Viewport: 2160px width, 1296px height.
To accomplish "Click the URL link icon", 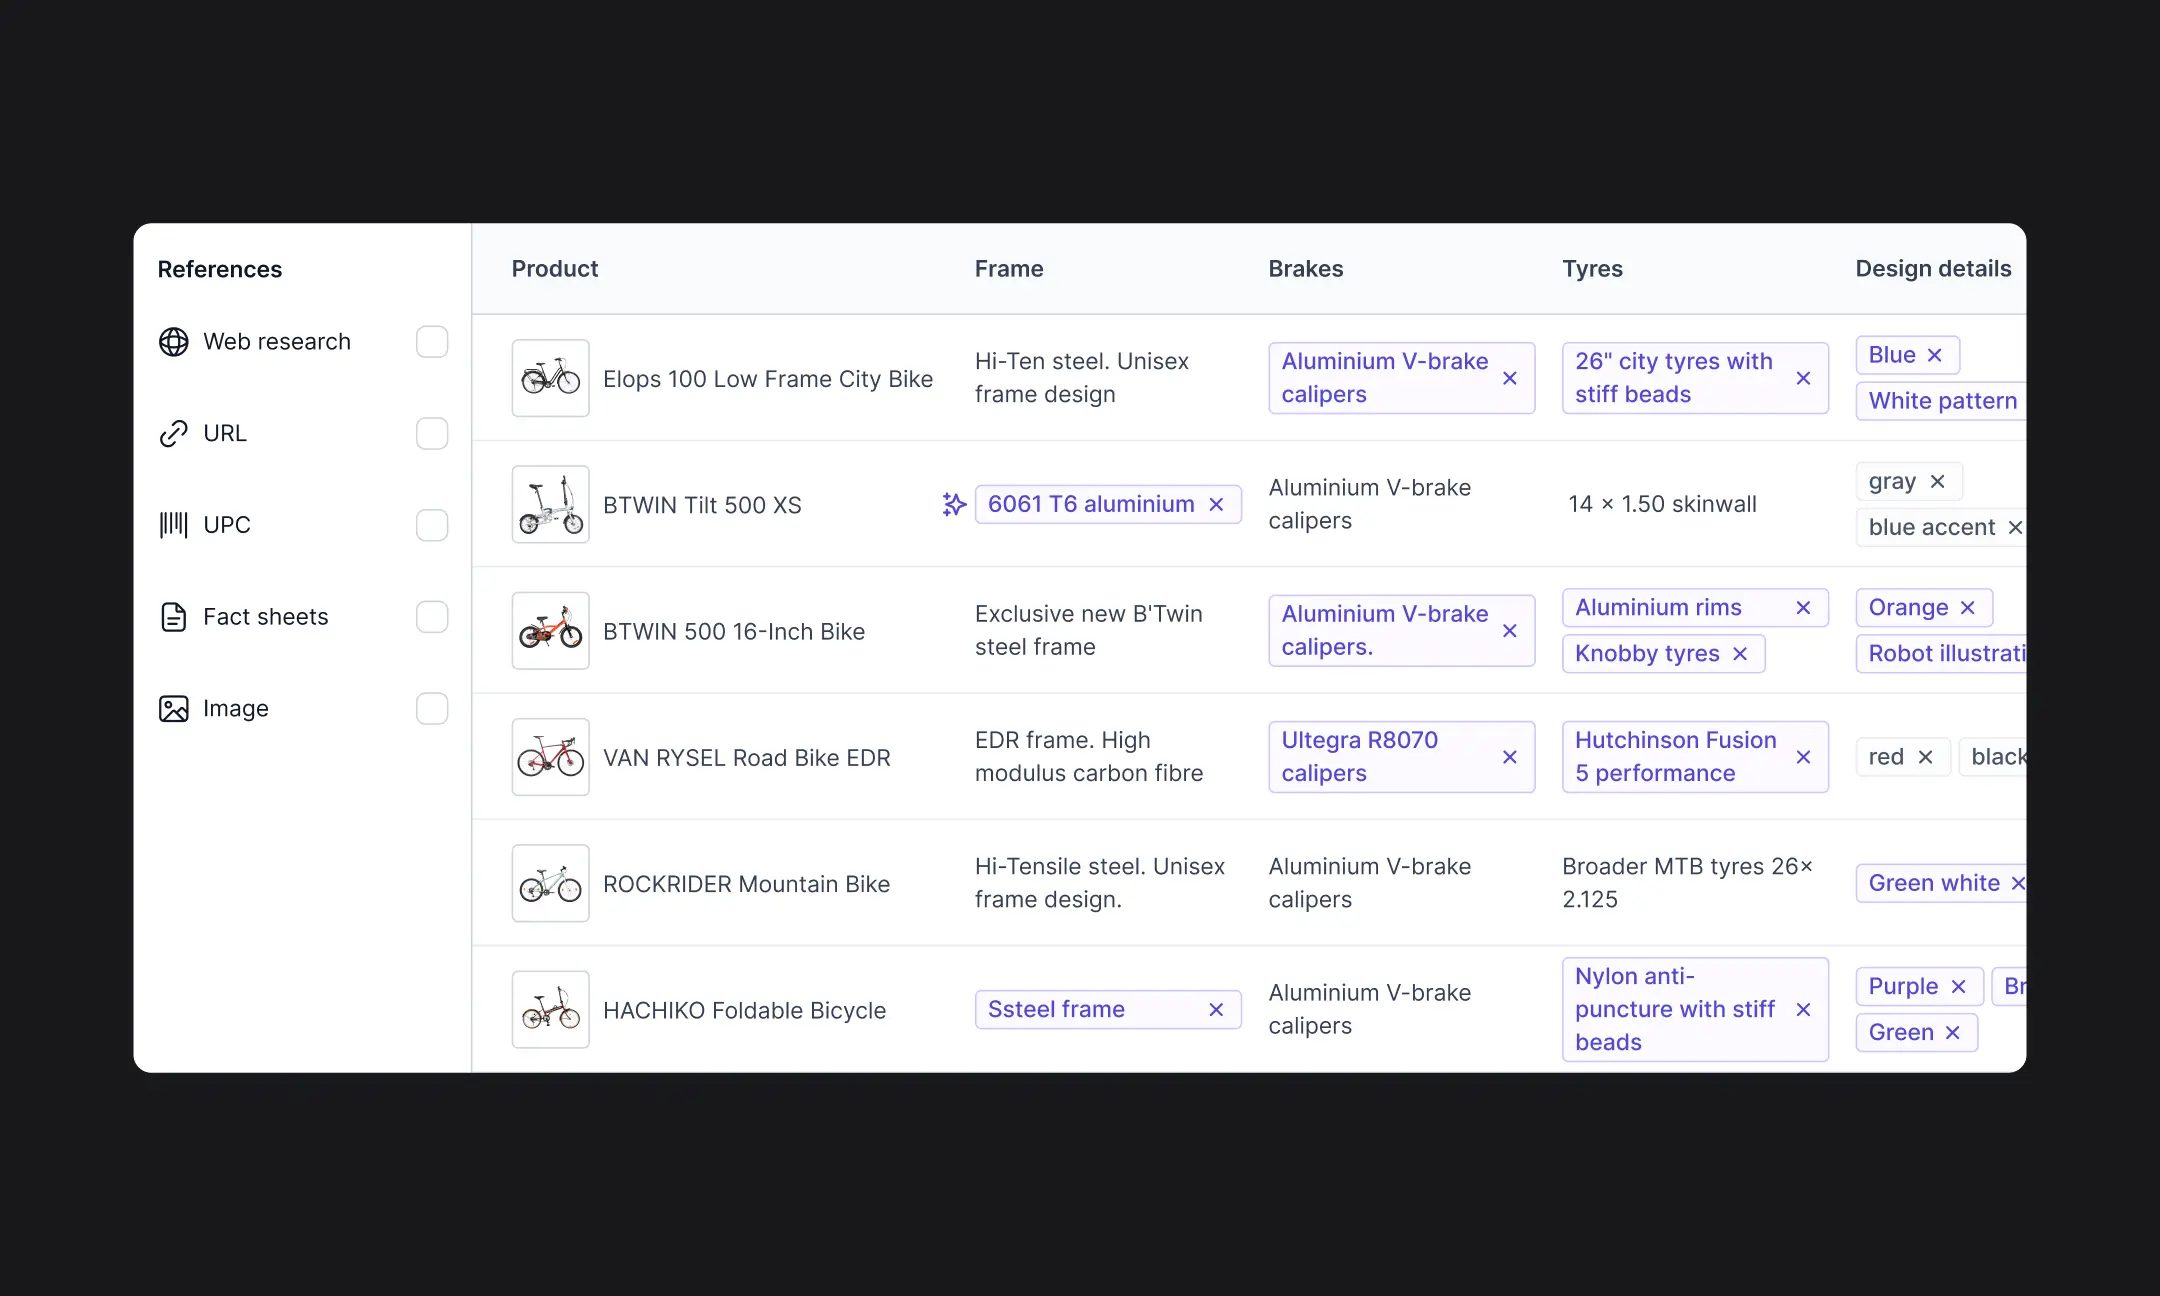I will [x=174, y=434].
